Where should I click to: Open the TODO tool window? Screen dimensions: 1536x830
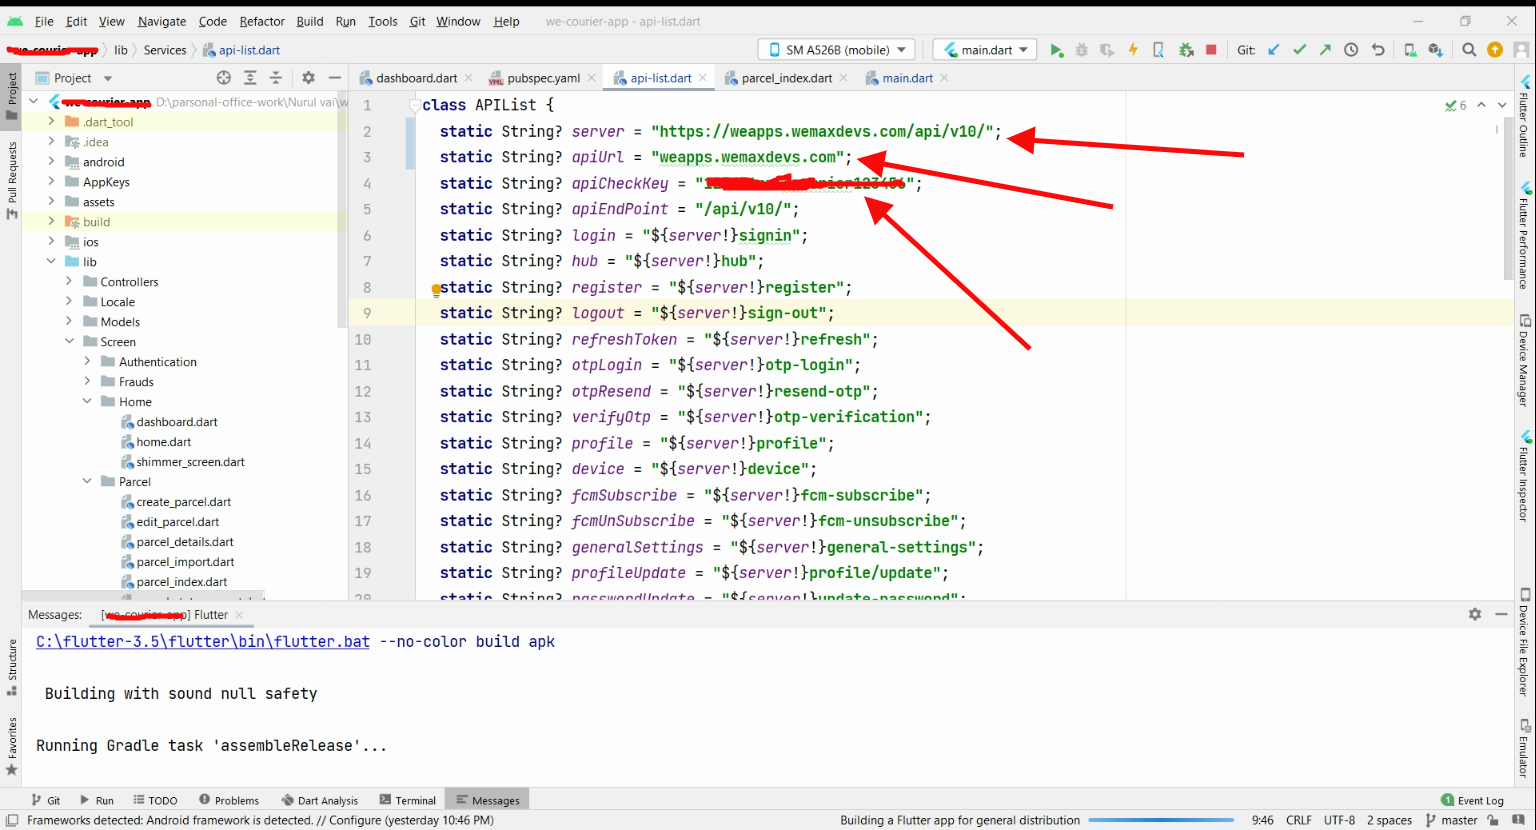point(155,800)
